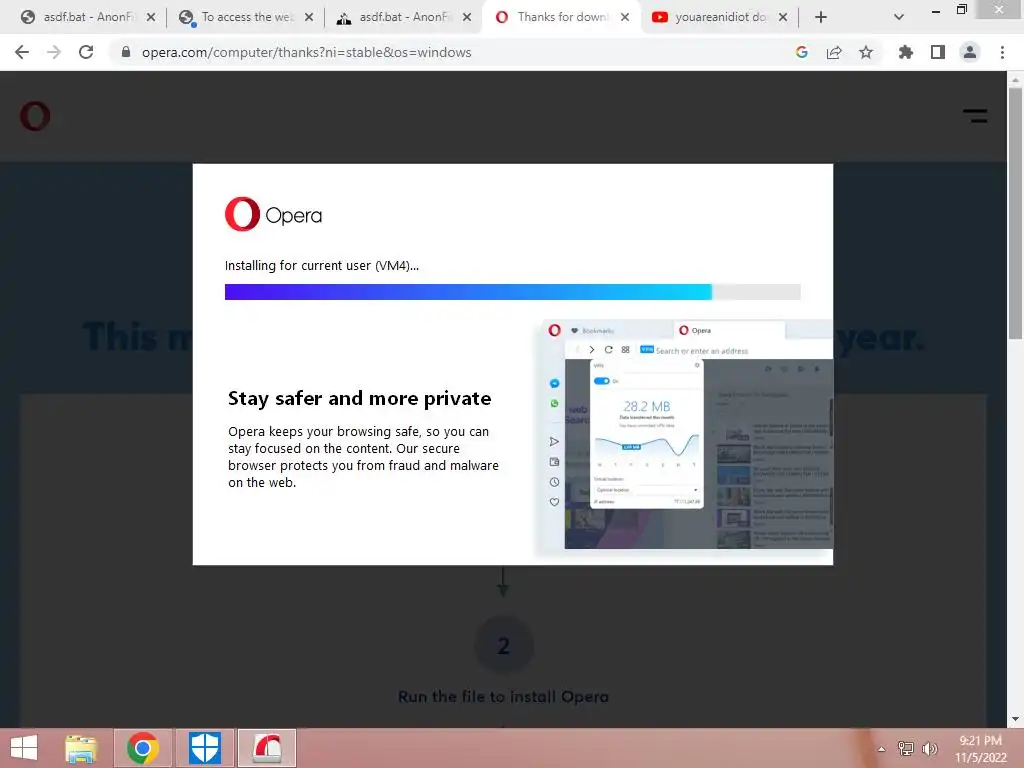Viewport: 1024px width, 768px height.
Task: Open the blue shield taskbar icon
Action: click(204, 748)
